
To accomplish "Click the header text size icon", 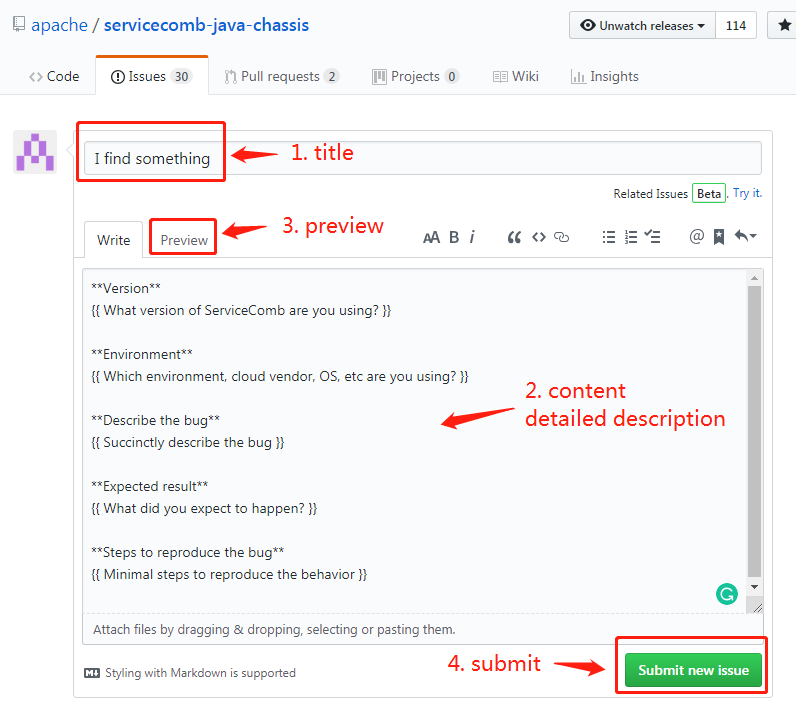I will tap(431, 237).
